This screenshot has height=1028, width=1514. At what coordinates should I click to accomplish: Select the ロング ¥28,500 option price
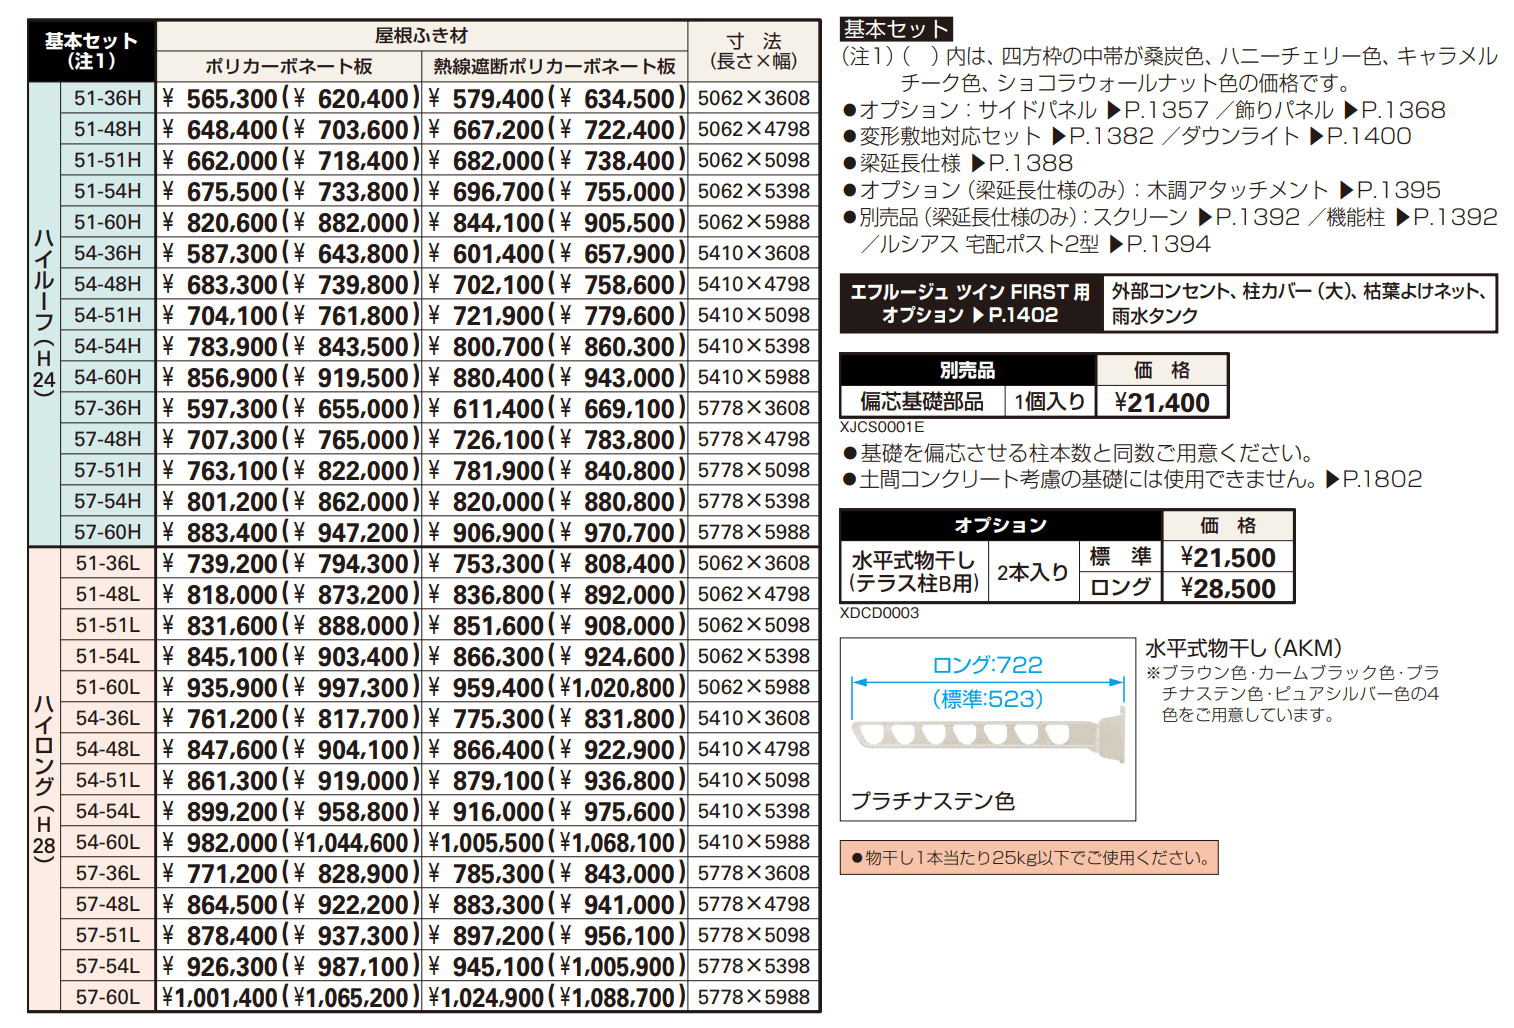pyautogui.click(x=1228, y=588)
